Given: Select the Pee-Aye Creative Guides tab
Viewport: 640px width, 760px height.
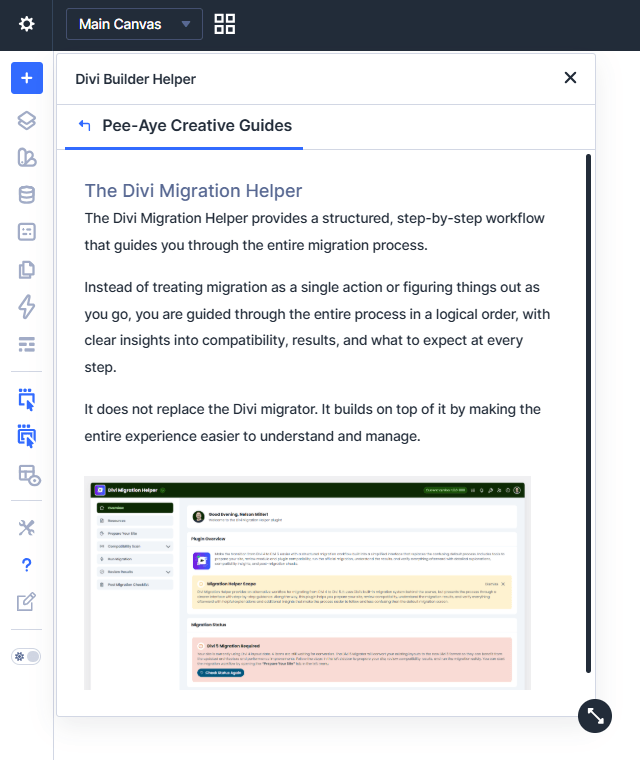Looking at the screenshot, I should coord(197,126).
